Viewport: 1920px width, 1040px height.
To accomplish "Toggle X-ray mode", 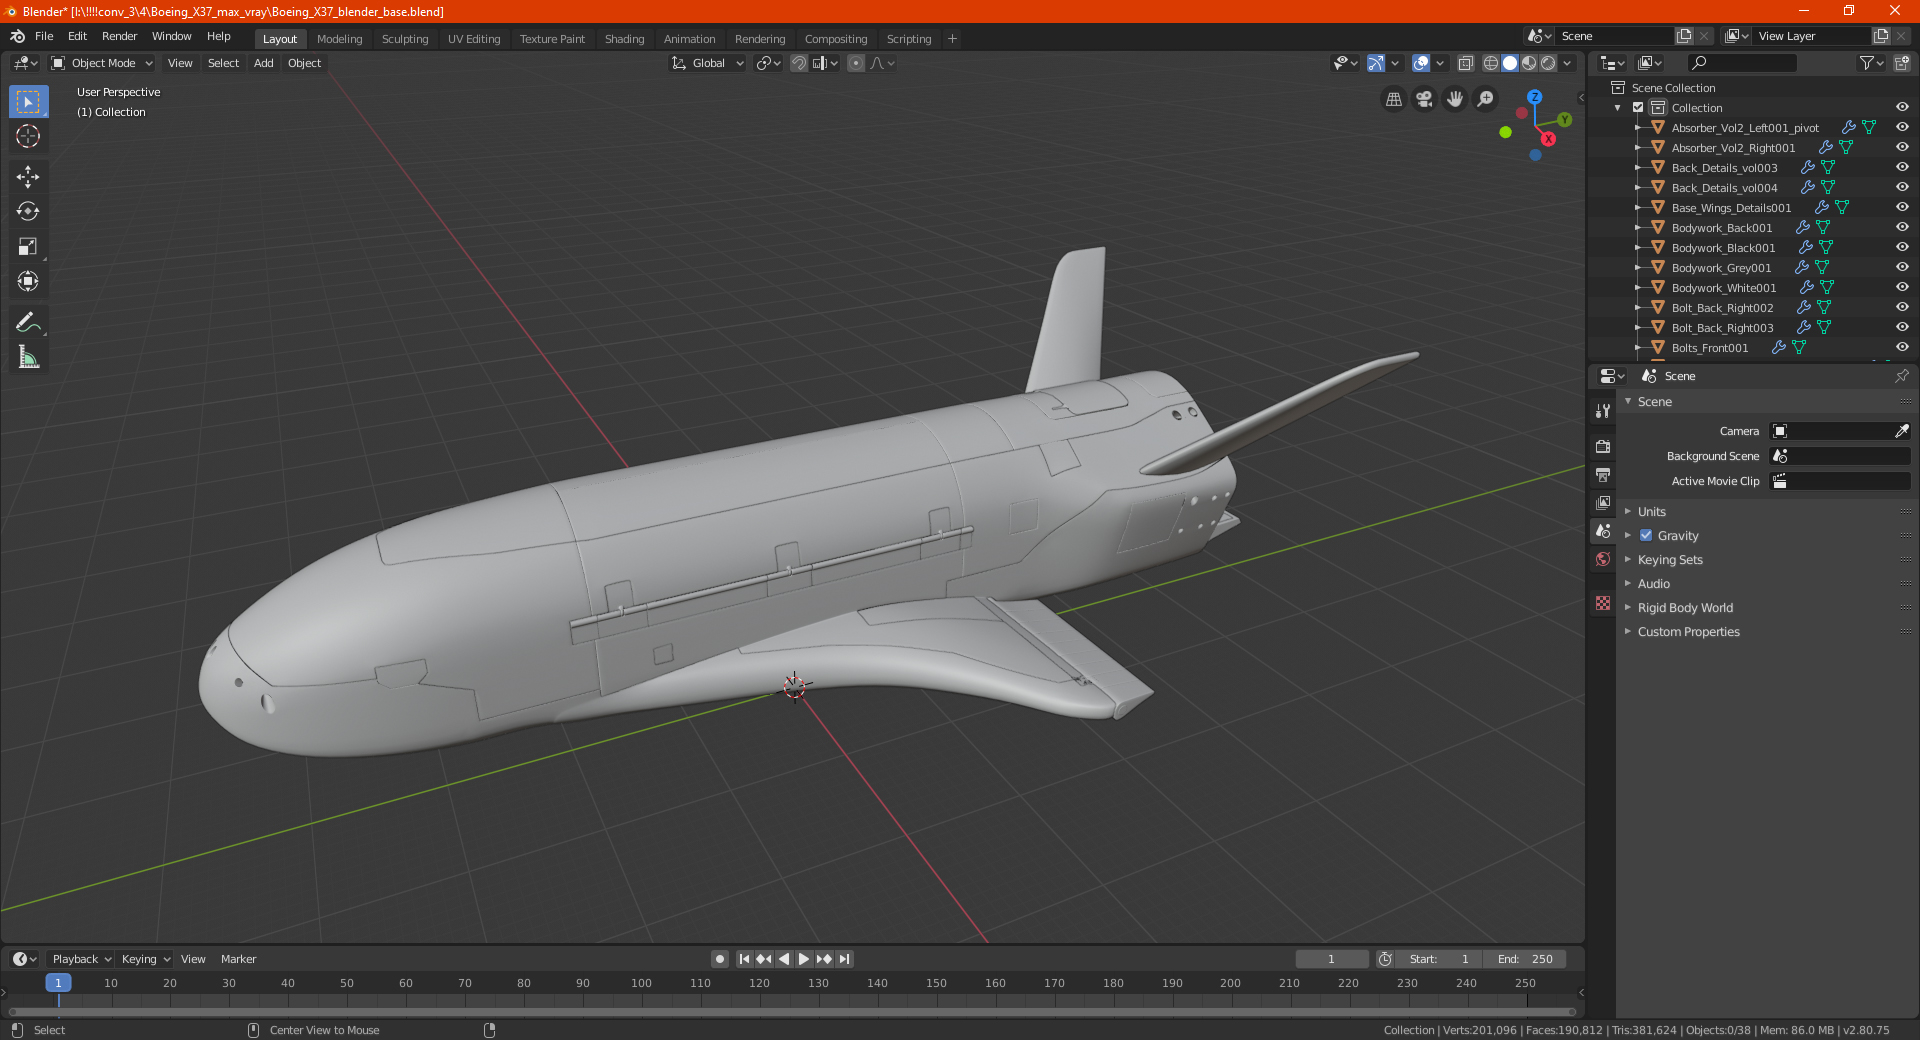I will coord(1465,63).
